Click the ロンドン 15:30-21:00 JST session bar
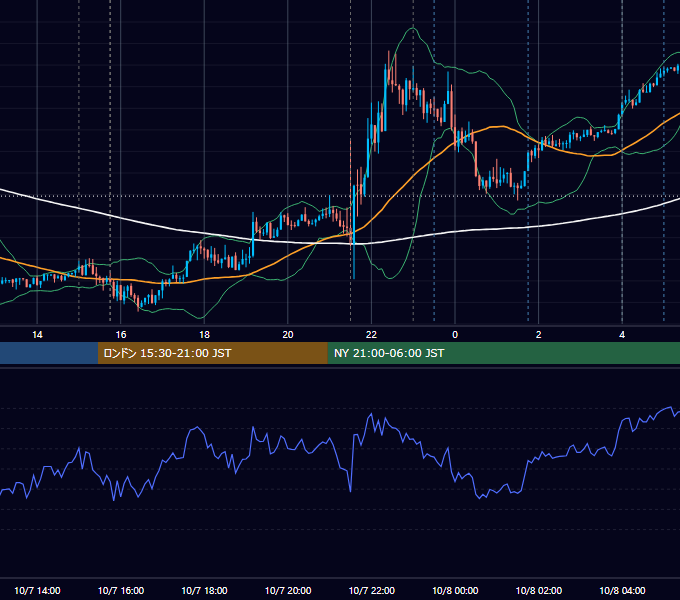This screenshot has height=600, width=680. click(212, 353)
